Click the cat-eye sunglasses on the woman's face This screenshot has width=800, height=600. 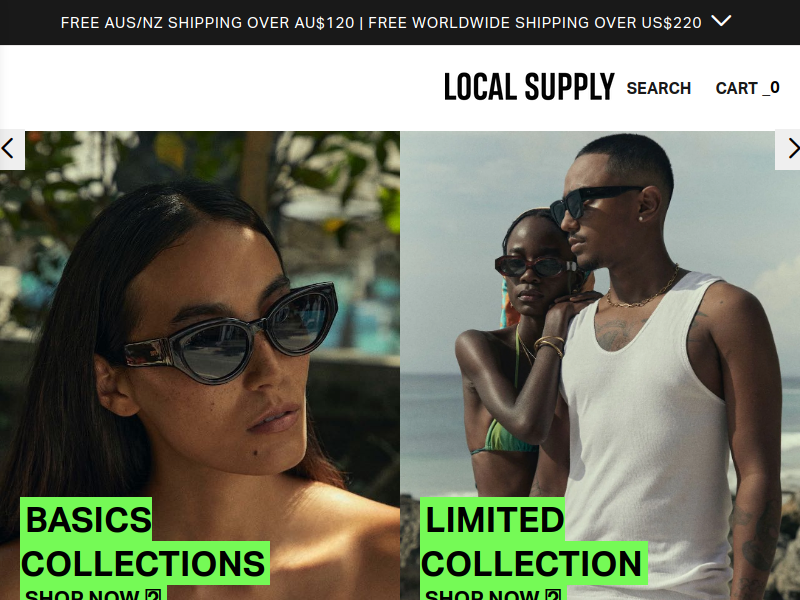232,336
